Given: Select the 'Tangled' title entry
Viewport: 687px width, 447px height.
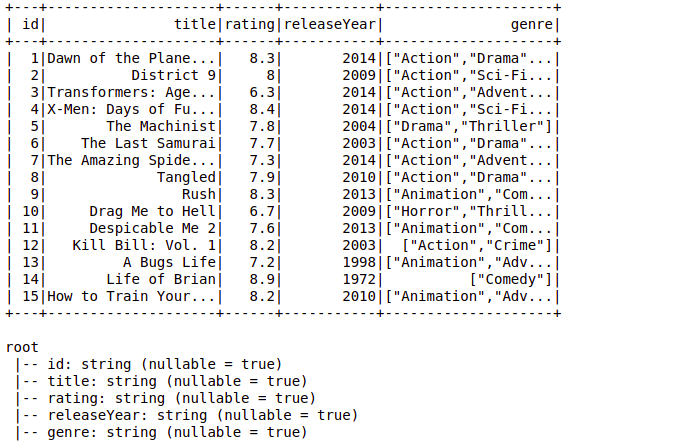Looking at the screenshot, I should click(x=187, y=178).
